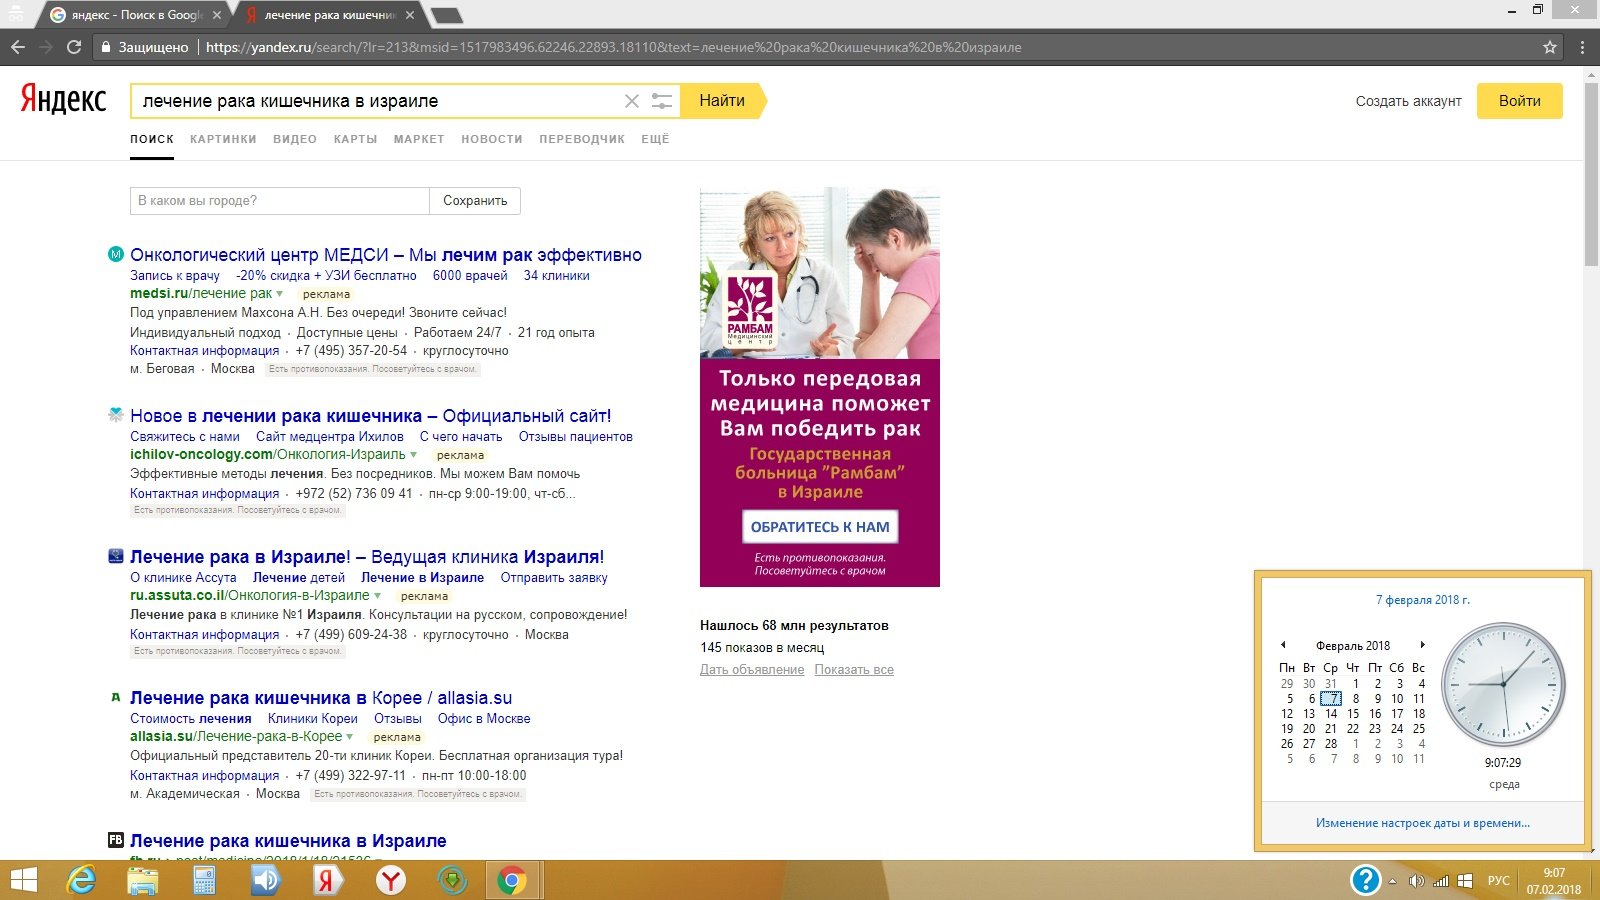Viewport: 1600px width, 900px height.
Task: Expand the allasia.su ad dropdown arrow
Action: click(350, 737)
